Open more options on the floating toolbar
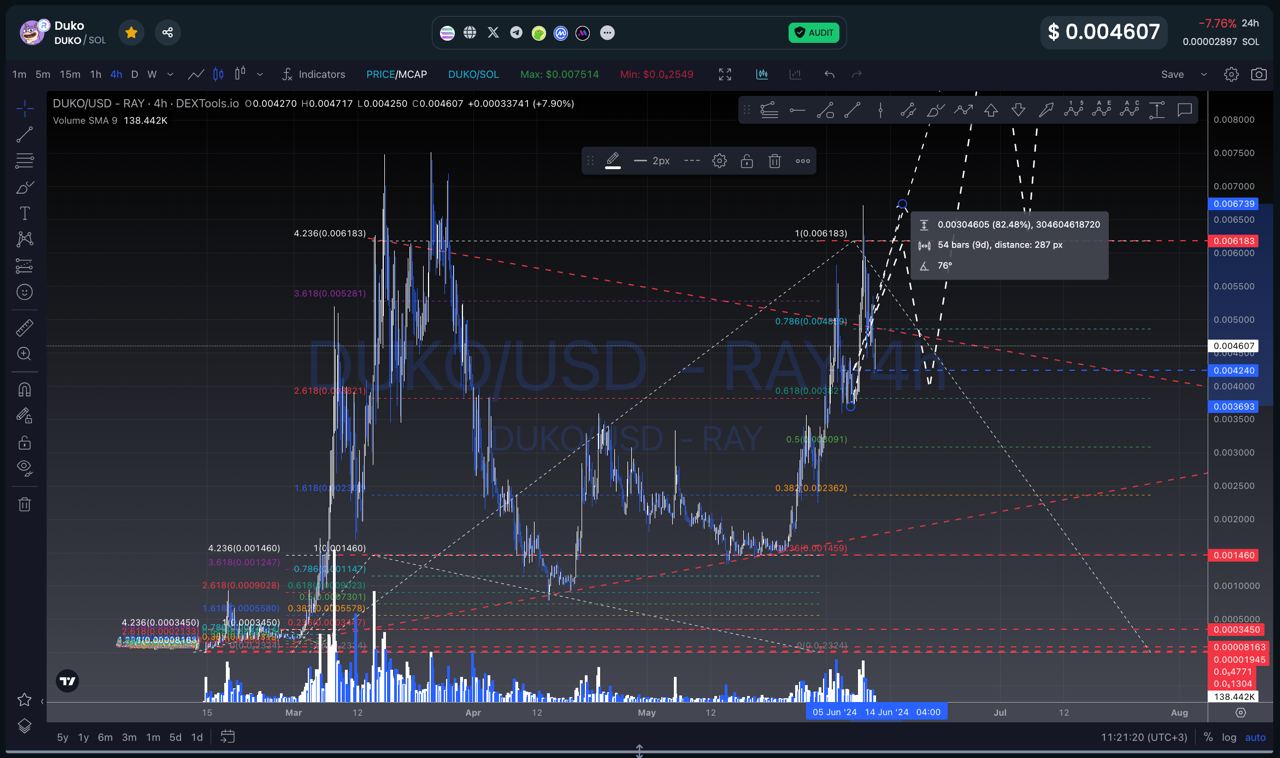This screenshot has width=1280, height=758. click(803, 161)
